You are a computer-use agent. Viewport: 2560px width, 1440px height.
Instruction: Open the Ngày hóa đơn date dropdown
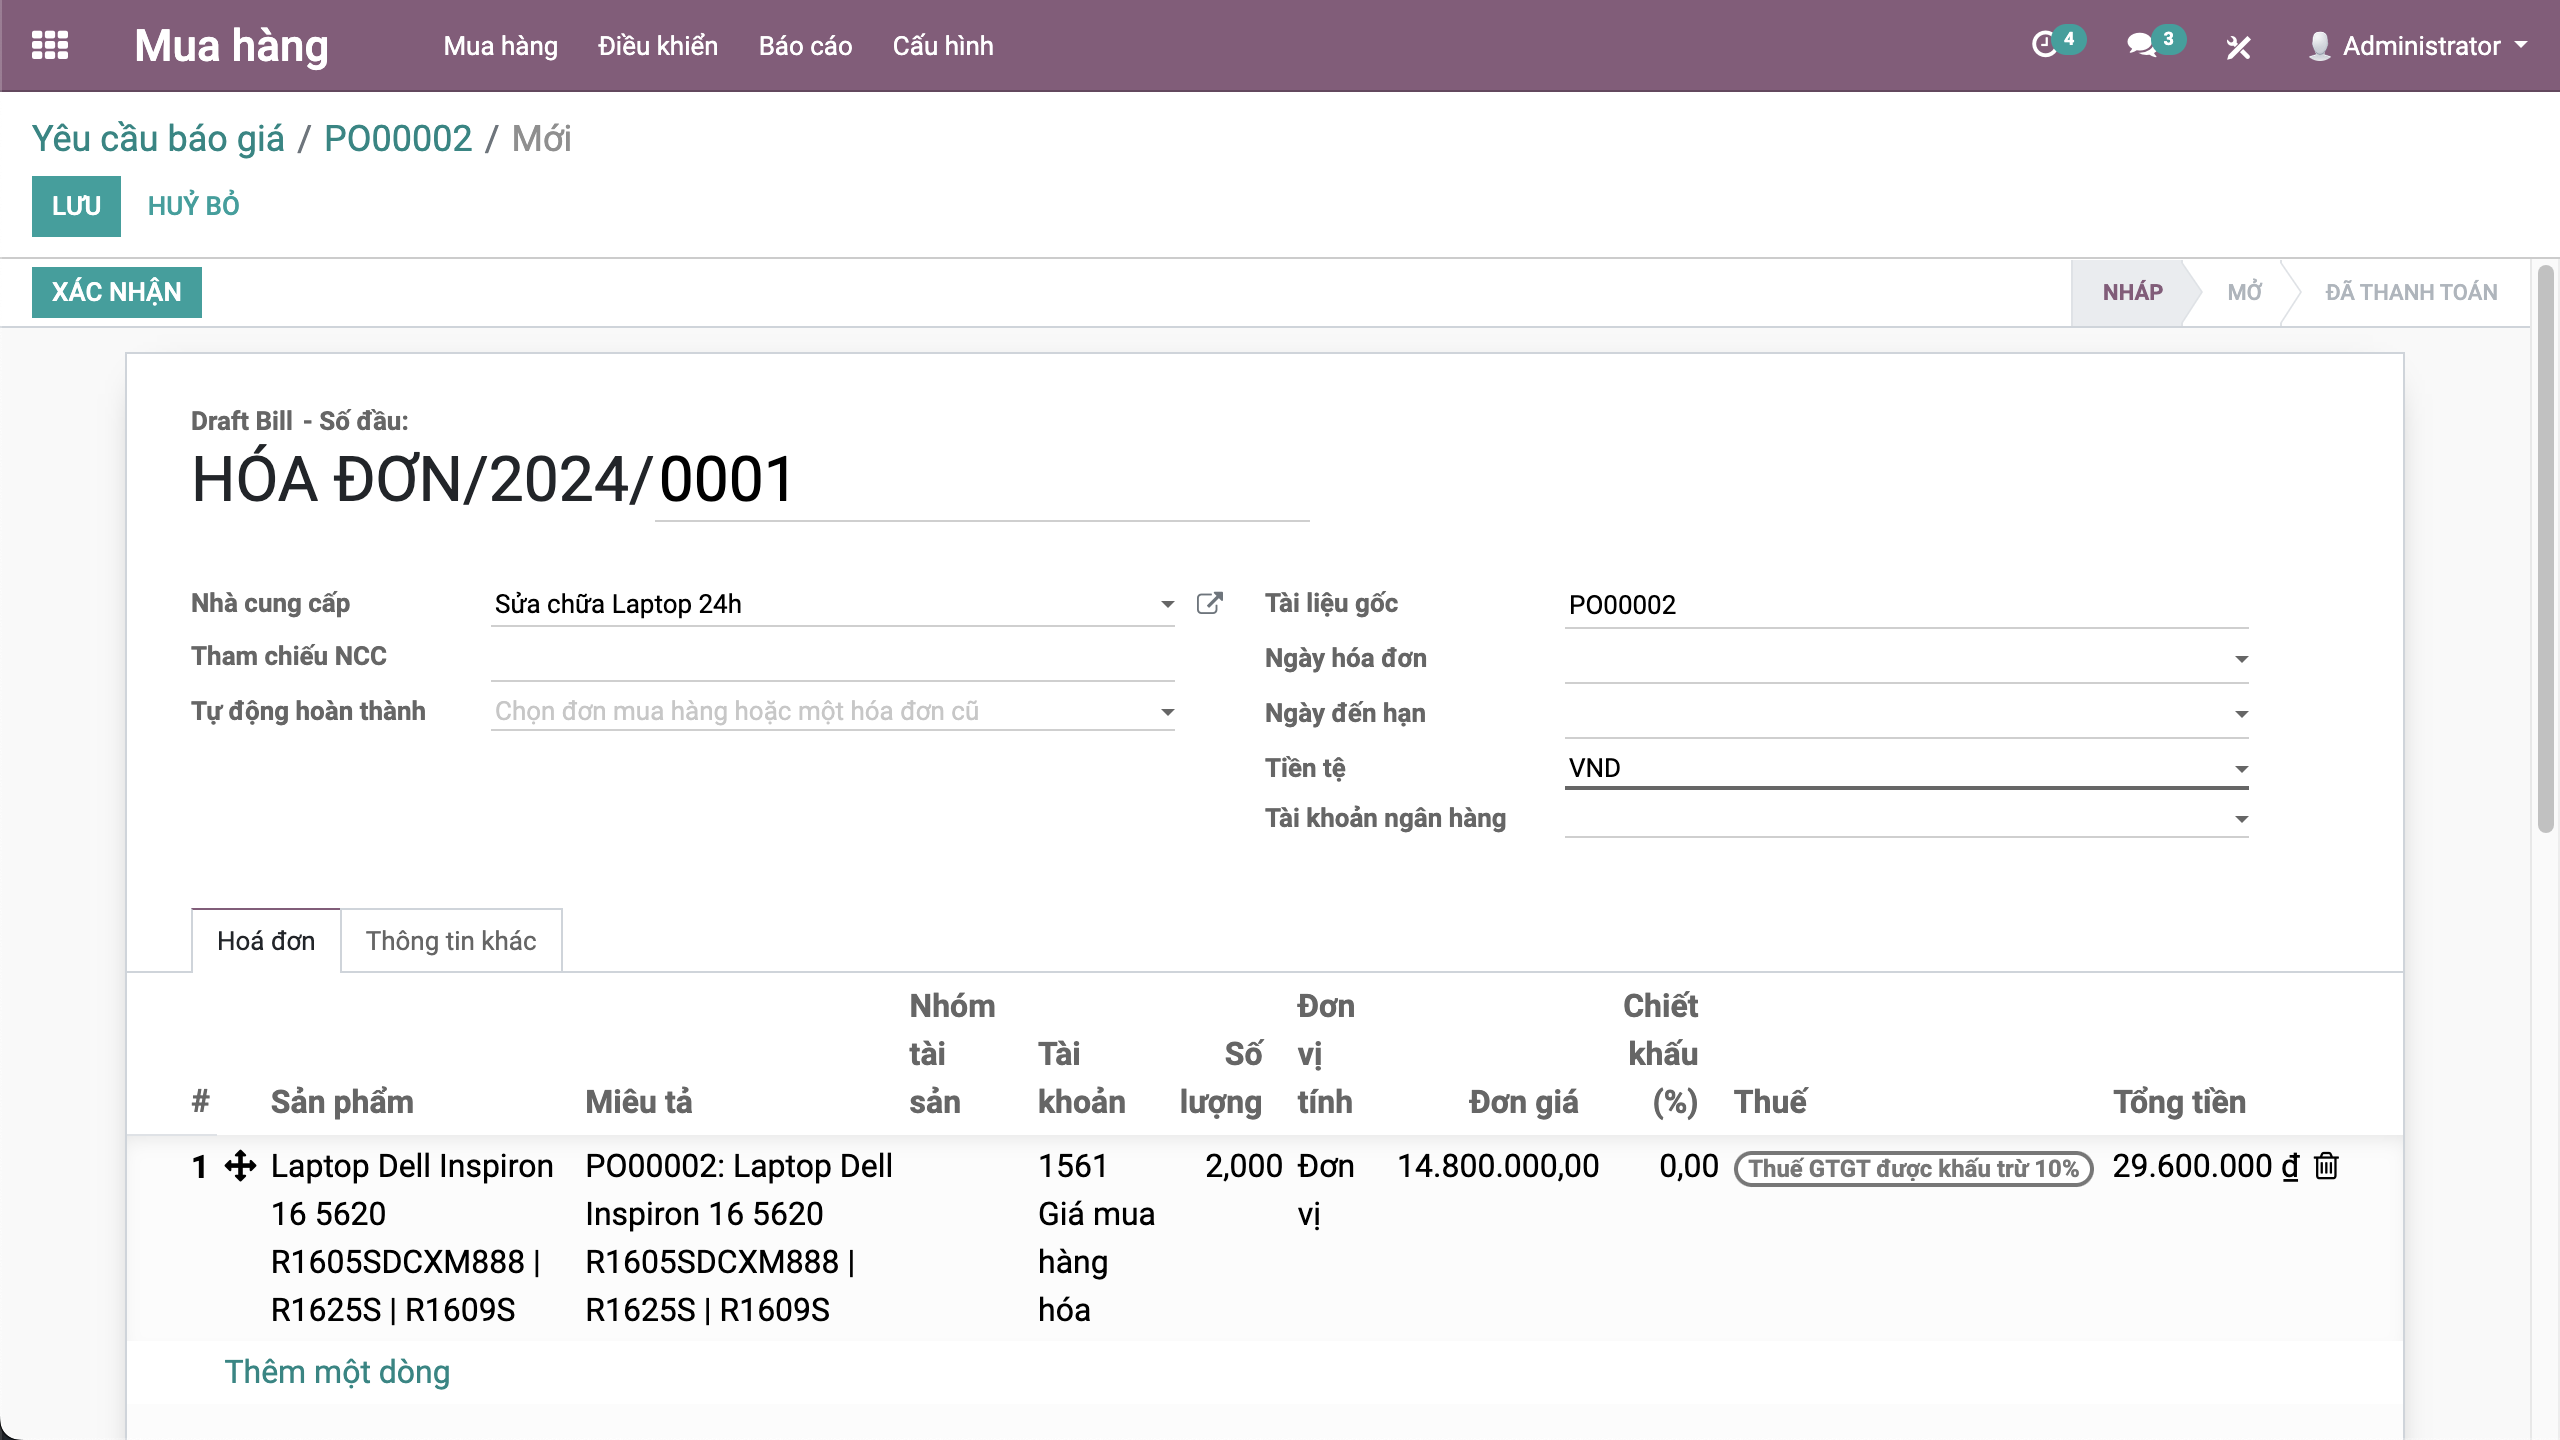click(x=2241, y=659)
